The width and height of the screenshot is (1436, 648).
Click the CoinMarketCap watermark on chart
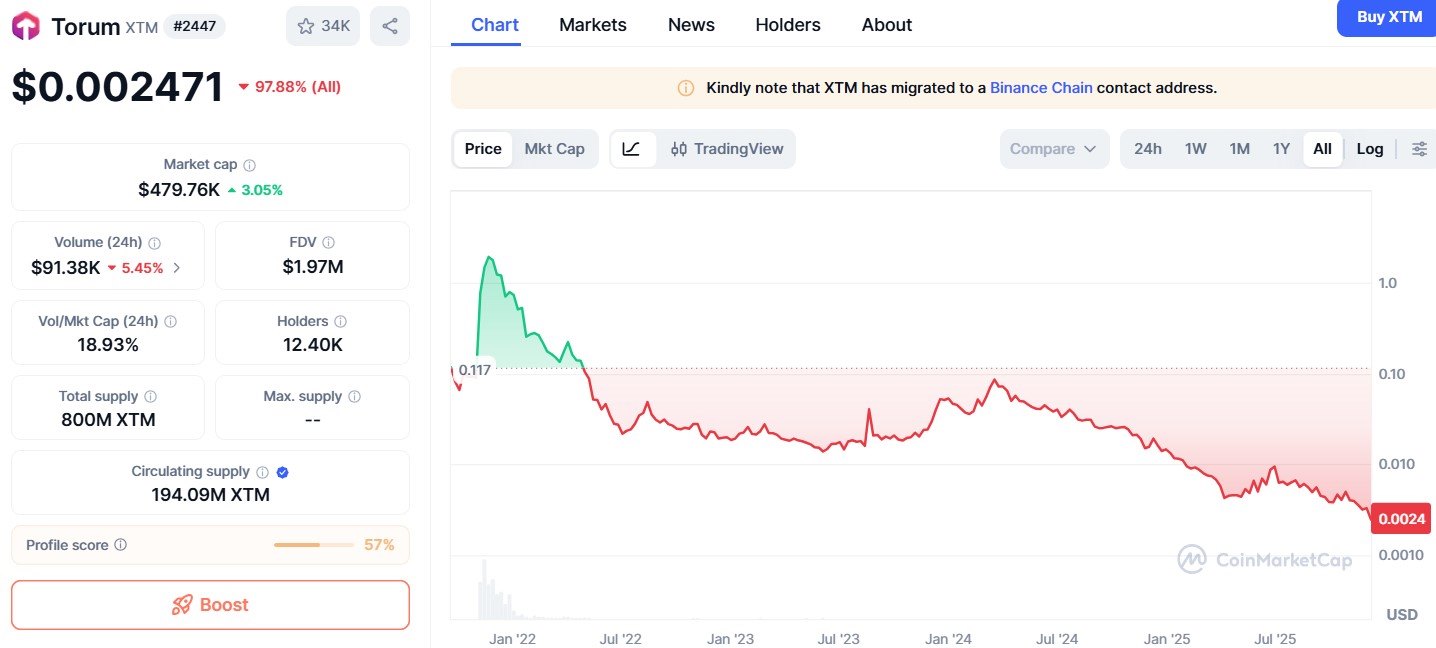[x=1265, y=560]
